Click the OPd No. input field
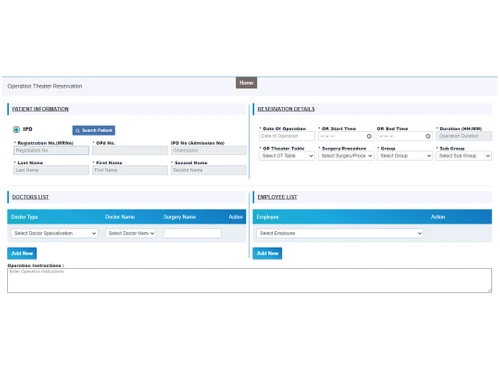The image size is (500, 375). click(x=130, y=150)
